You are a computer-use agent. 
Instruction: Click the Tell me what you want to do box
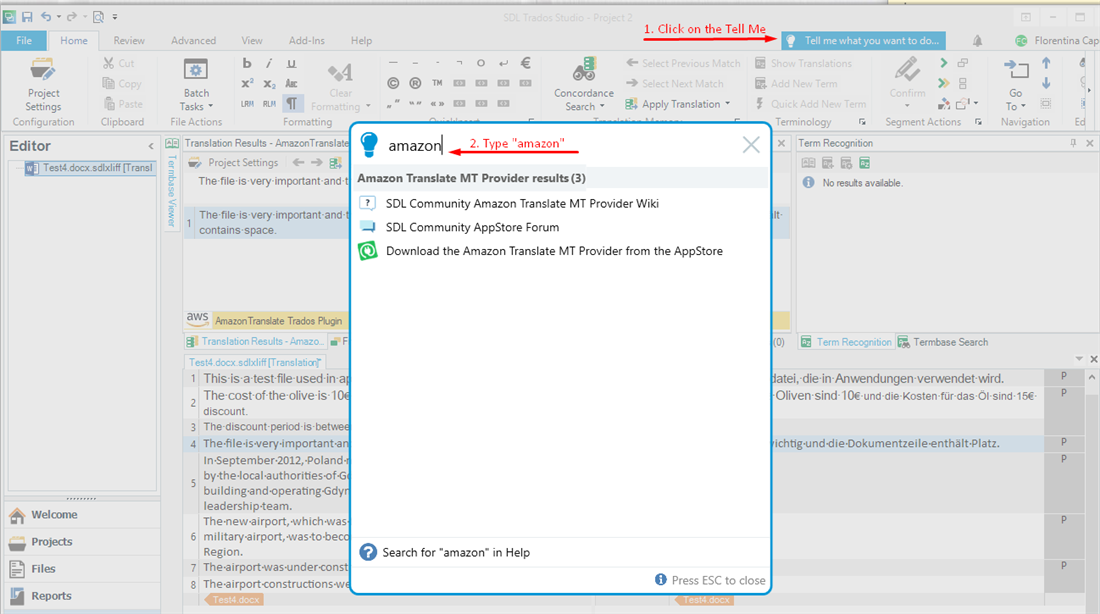864,41
